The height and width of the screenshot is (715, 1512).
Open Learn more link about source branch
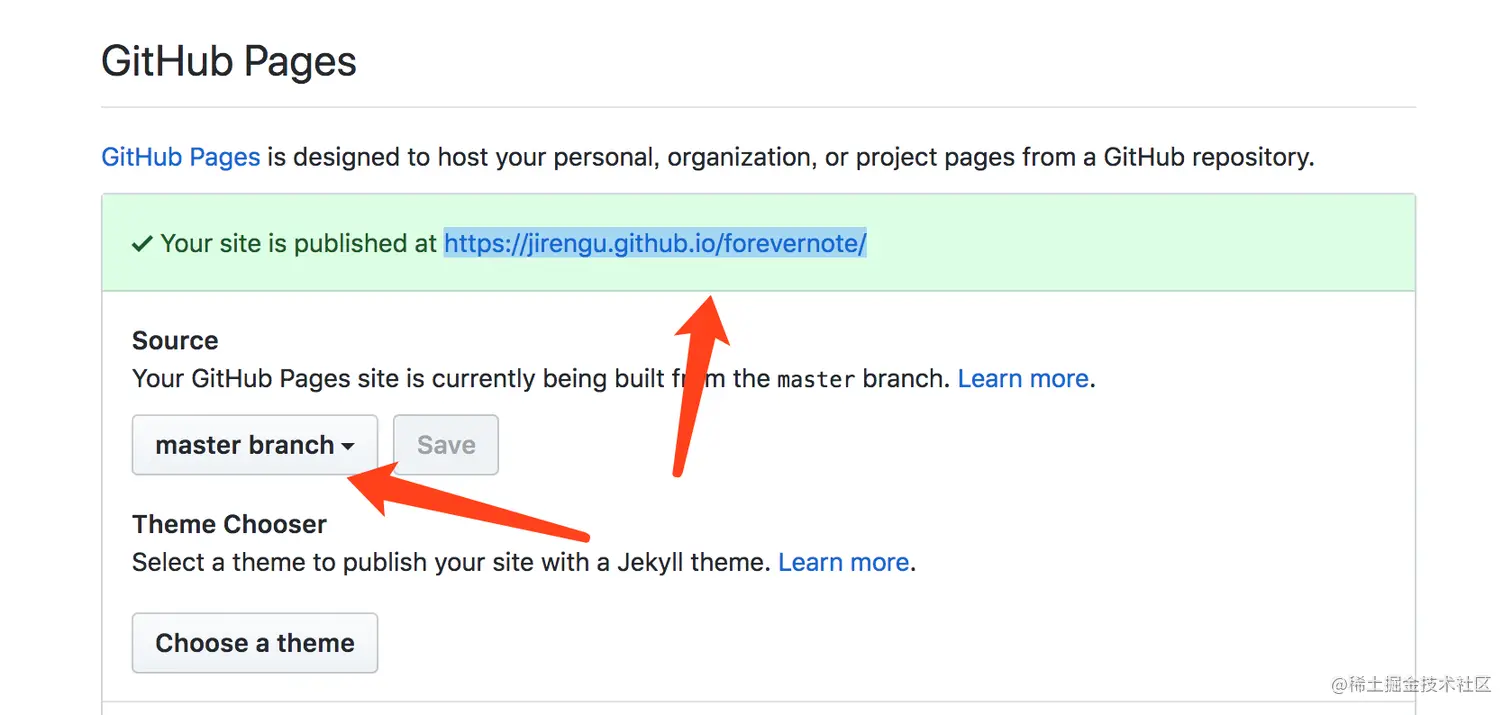point(1023,379)
